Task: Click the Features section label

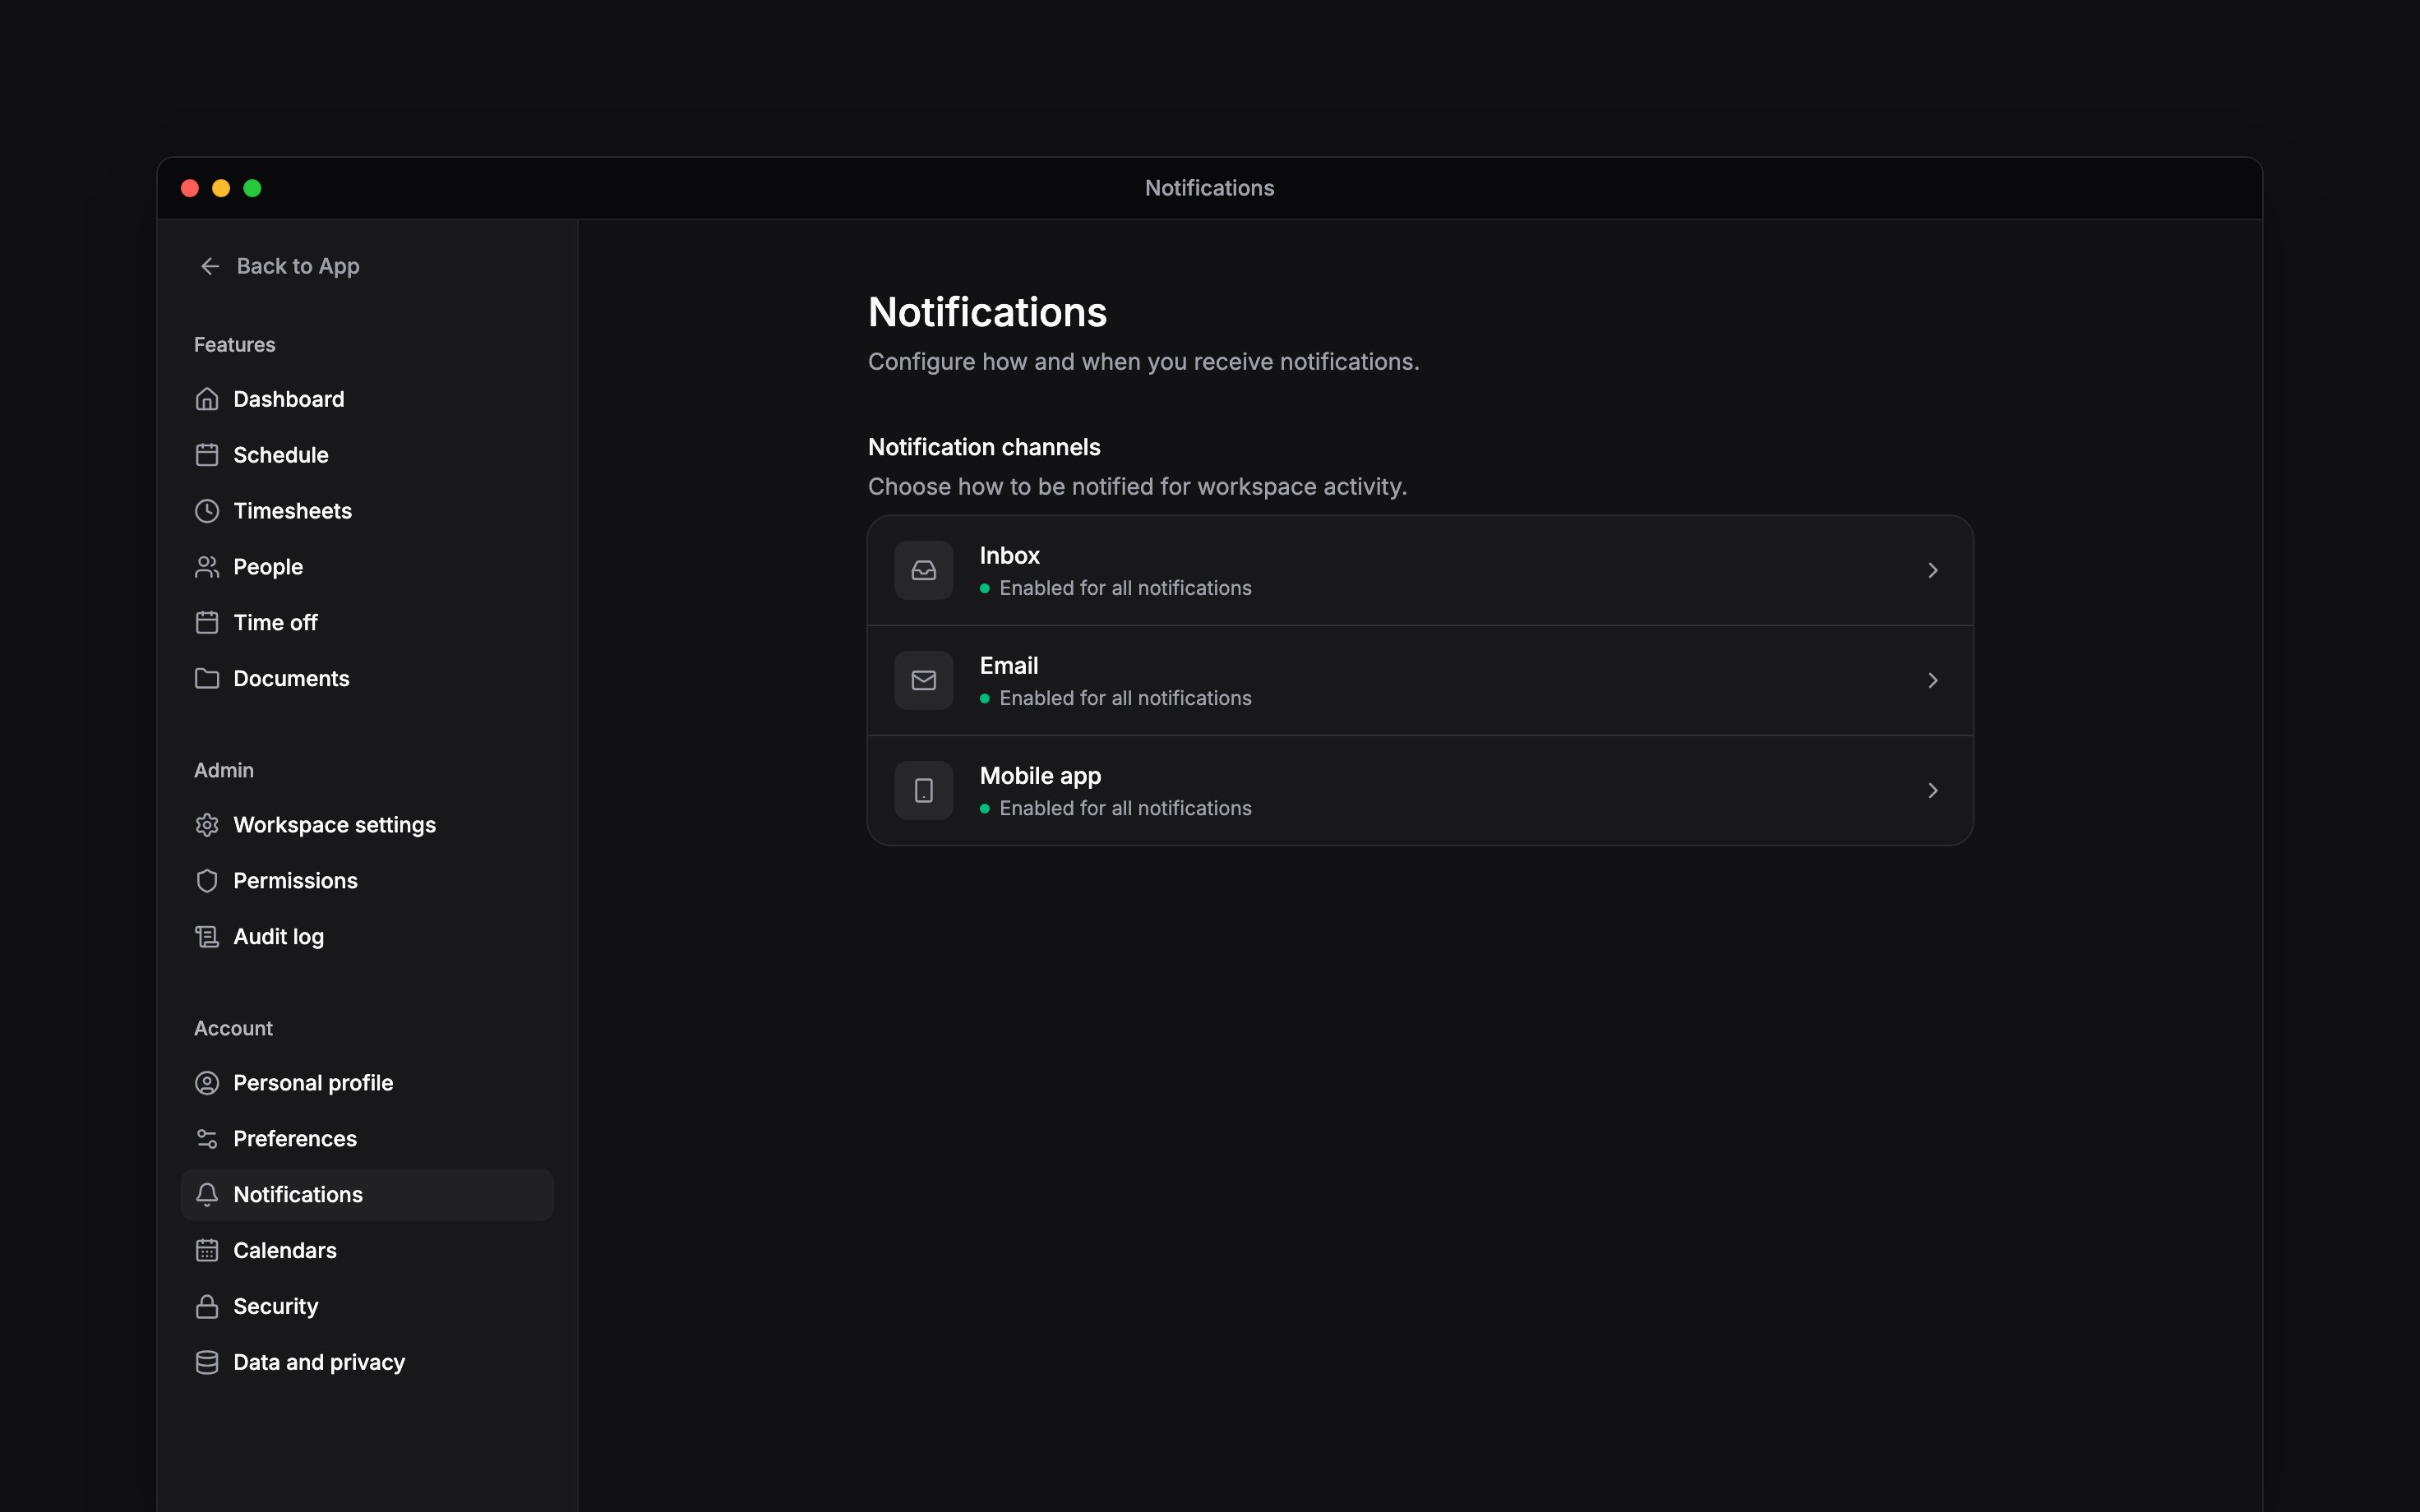Action: pos(234,345)
